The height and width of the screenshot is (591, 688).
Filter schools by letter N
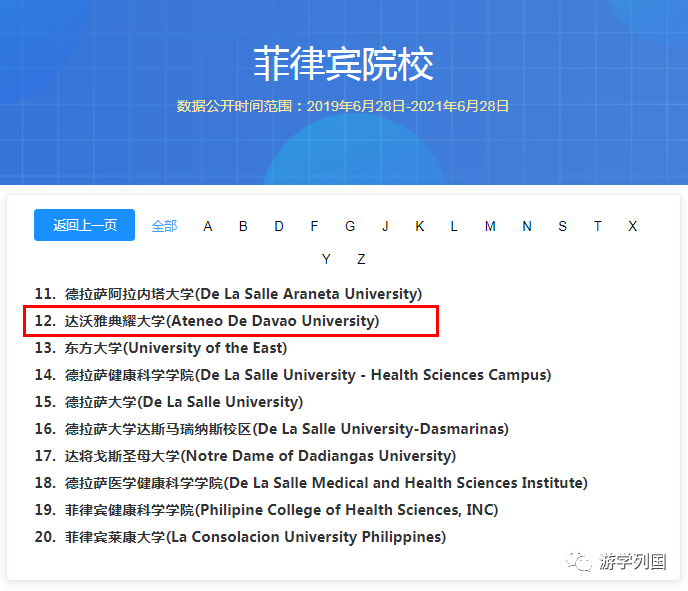(527, 226)
